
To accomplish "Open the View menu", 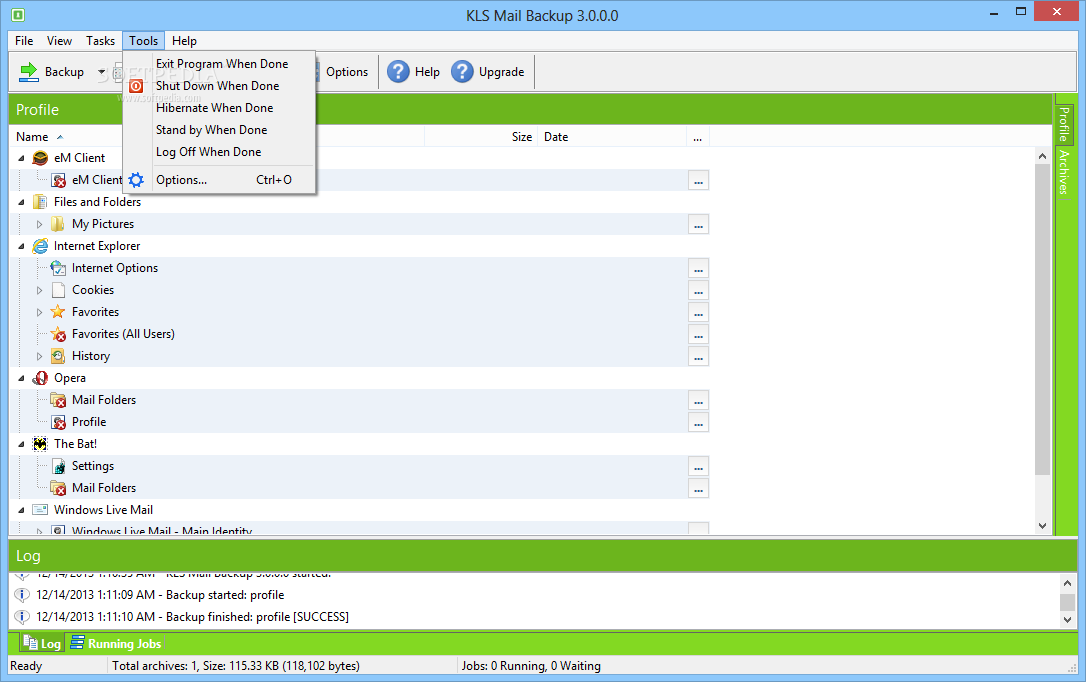I will [x=60, y=41].
